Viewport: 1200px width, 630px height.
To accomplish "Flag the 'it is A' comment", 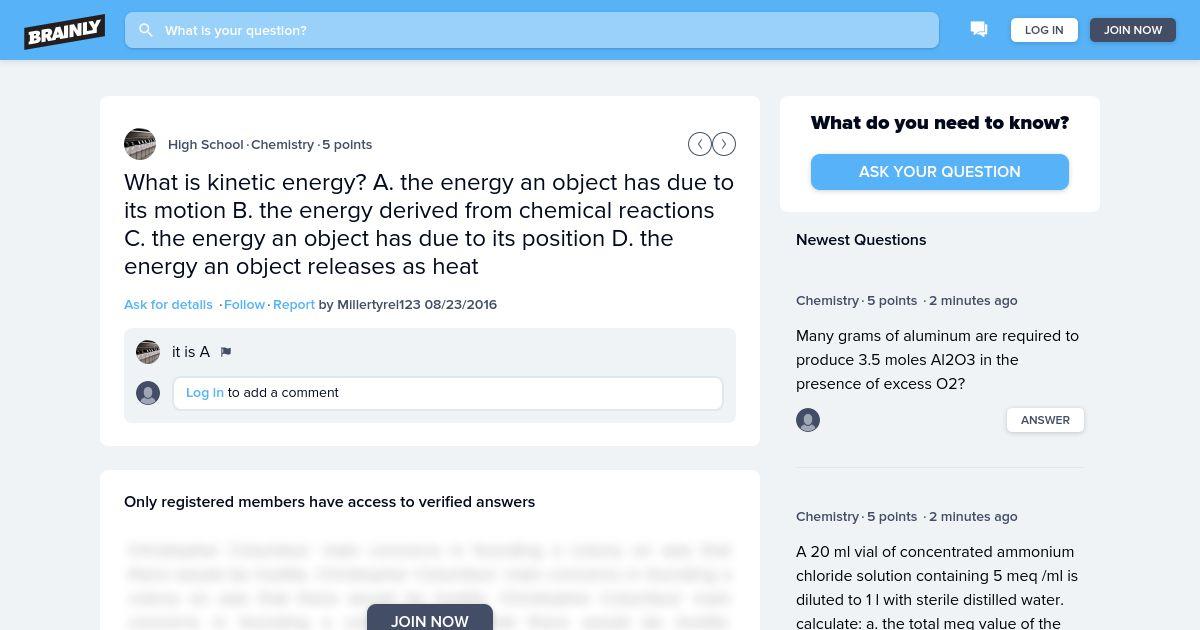I will click(226, 352).
